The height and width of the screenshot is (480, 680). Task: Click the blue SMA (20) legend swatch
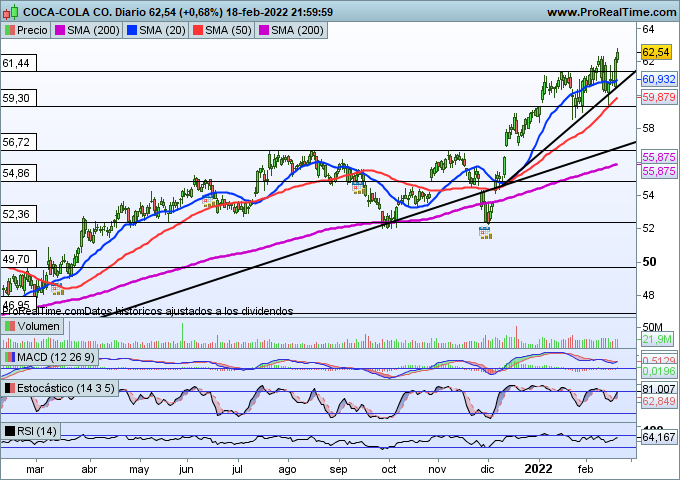click(x=132, y=30)
